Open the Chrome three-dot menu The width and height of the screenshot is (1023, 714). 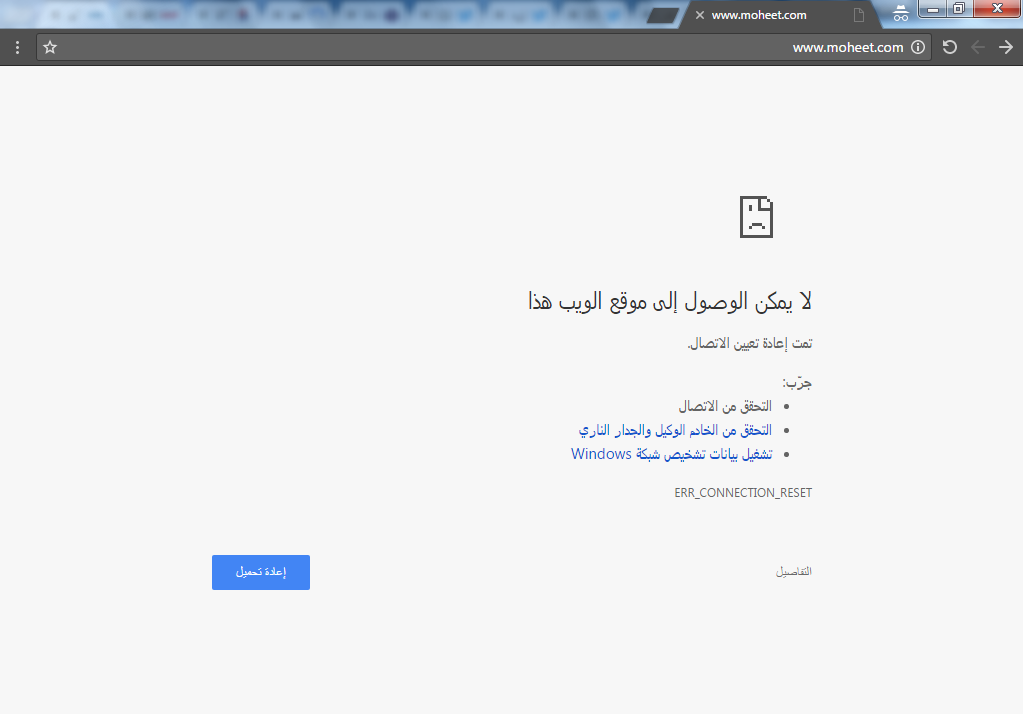click(17, 47)
